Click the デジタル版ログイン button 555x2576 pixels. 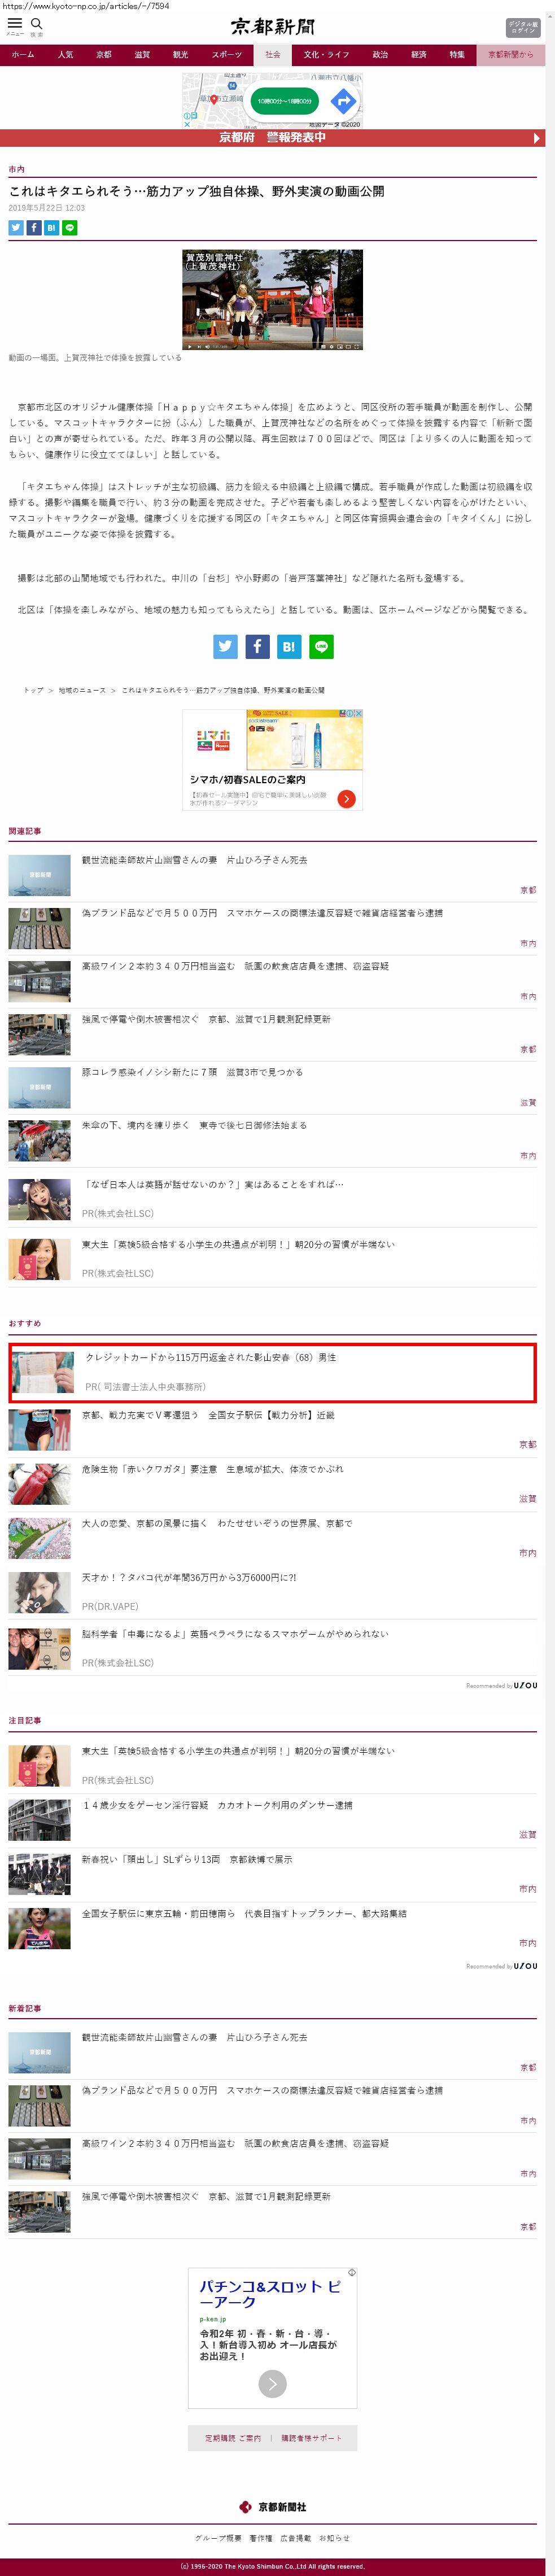coord(522,27)
